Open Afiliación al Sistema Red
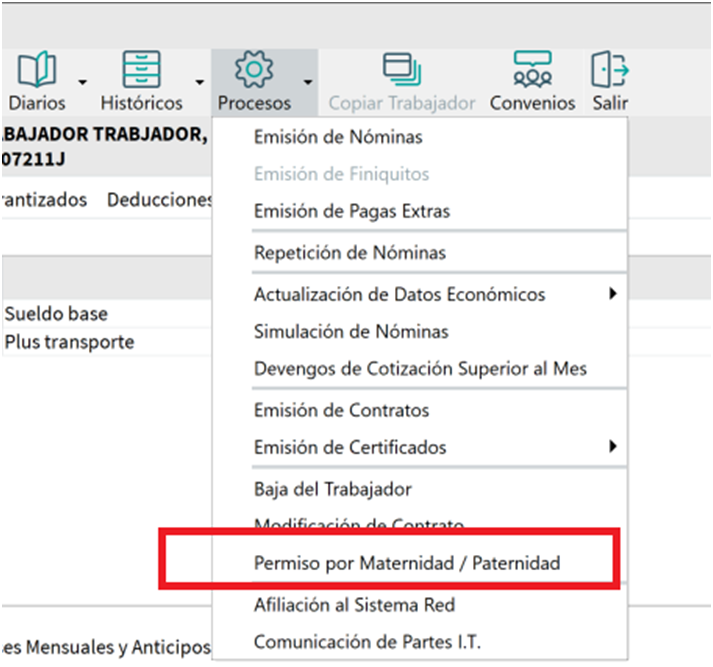Image resolution: width=713 pixels, height=667 pixels. point(354,604)
